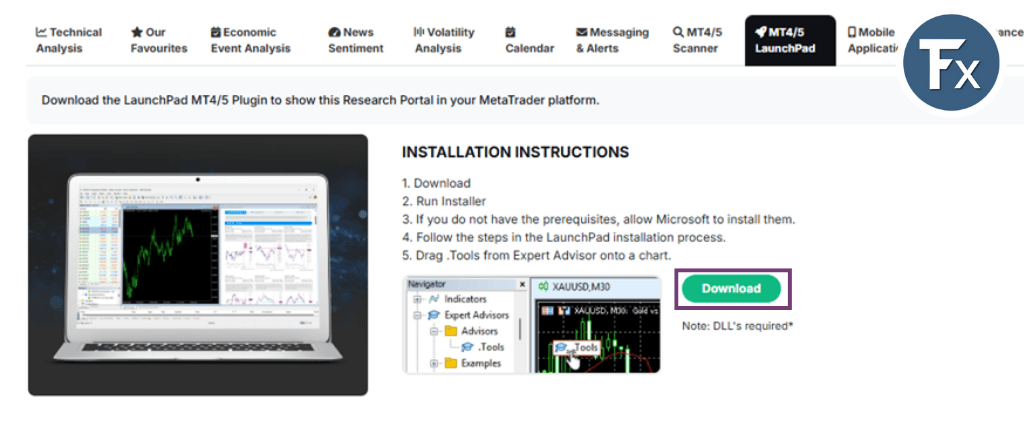Viewport: 1024px width, 446px height.
Task: Click the Mobile Application phone icon
Action: (x=852, y=33)
